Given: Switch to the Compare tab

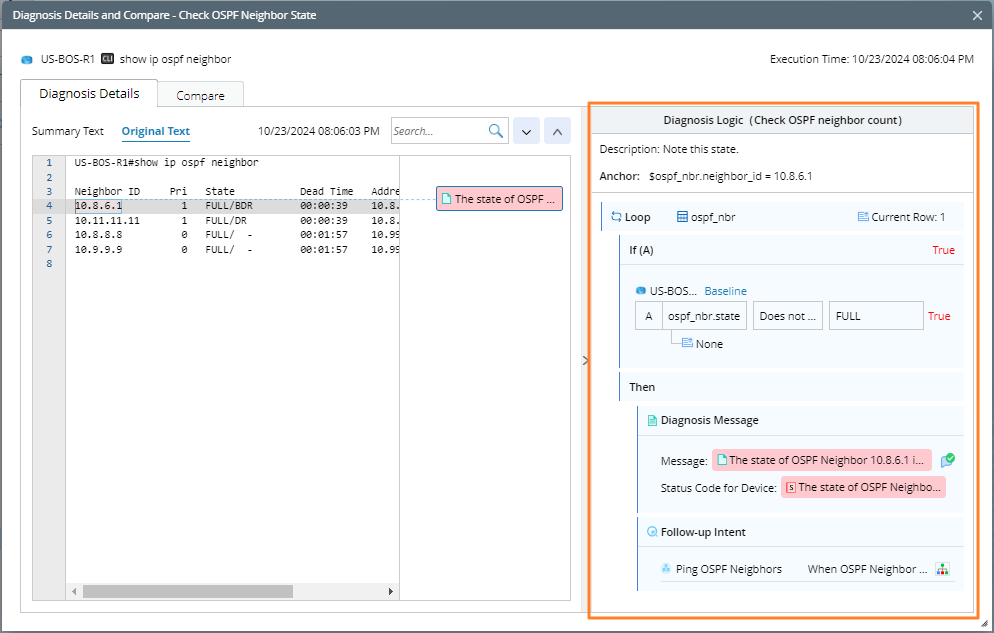Looking at the screenshot, I should click(x=200, y=96).
